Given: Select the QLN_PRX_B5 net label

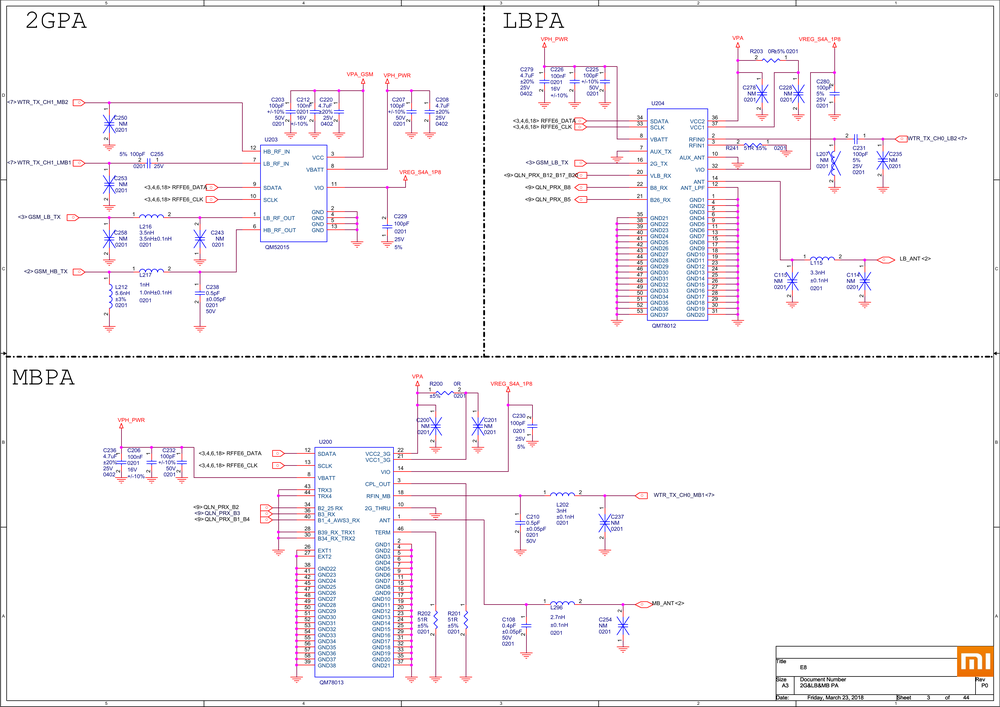Looking at the screenshot, I should click(x=553, y=200).
